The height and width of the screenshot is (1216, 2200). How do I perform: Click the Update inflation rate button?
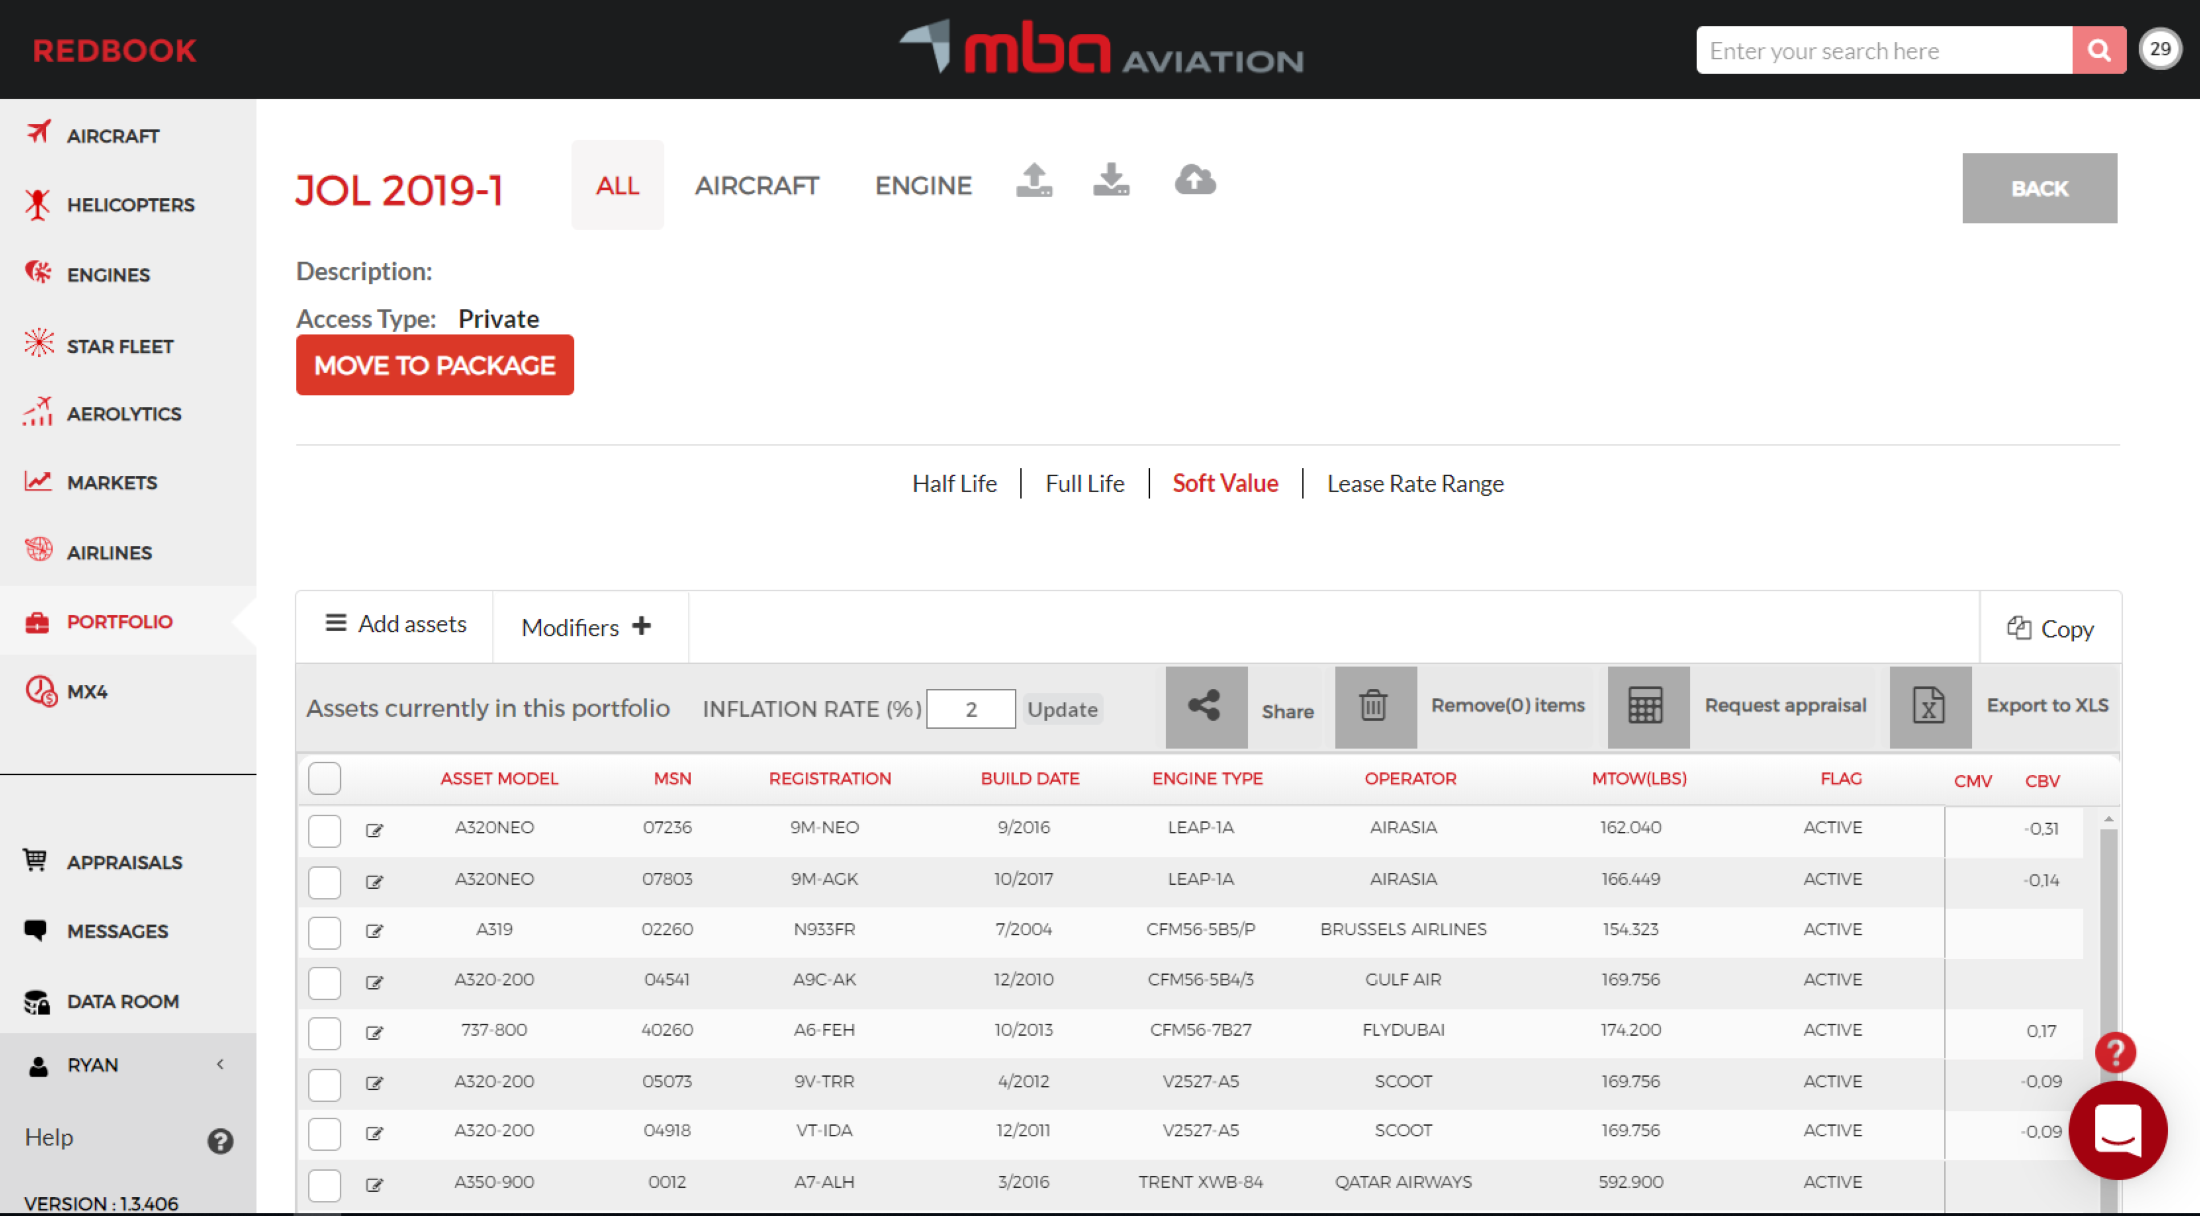[1062, 709]
